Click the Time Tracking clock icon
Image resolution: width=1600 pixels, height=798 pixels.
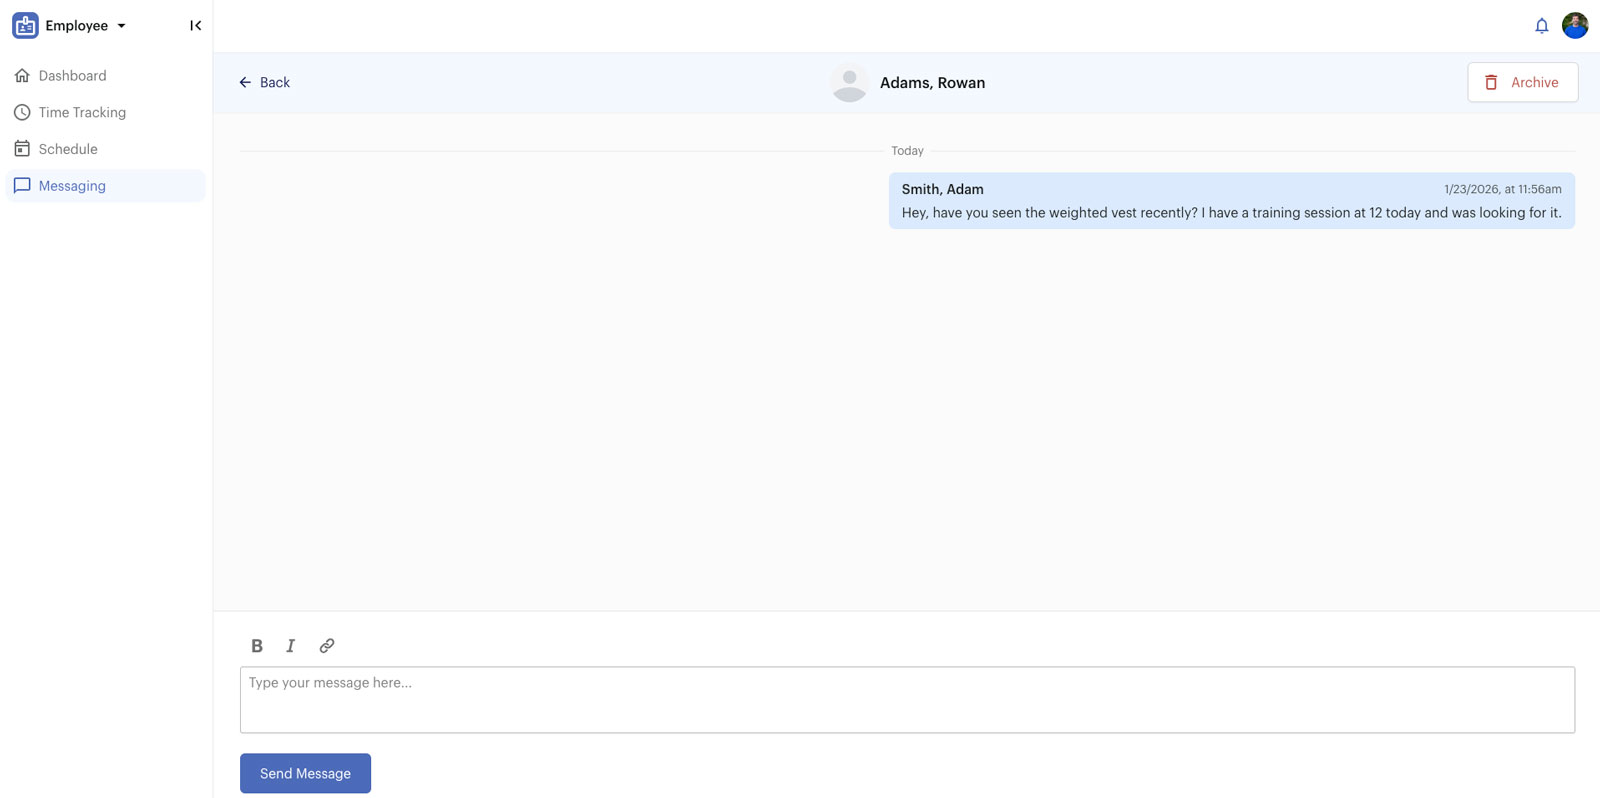point(22,113)
